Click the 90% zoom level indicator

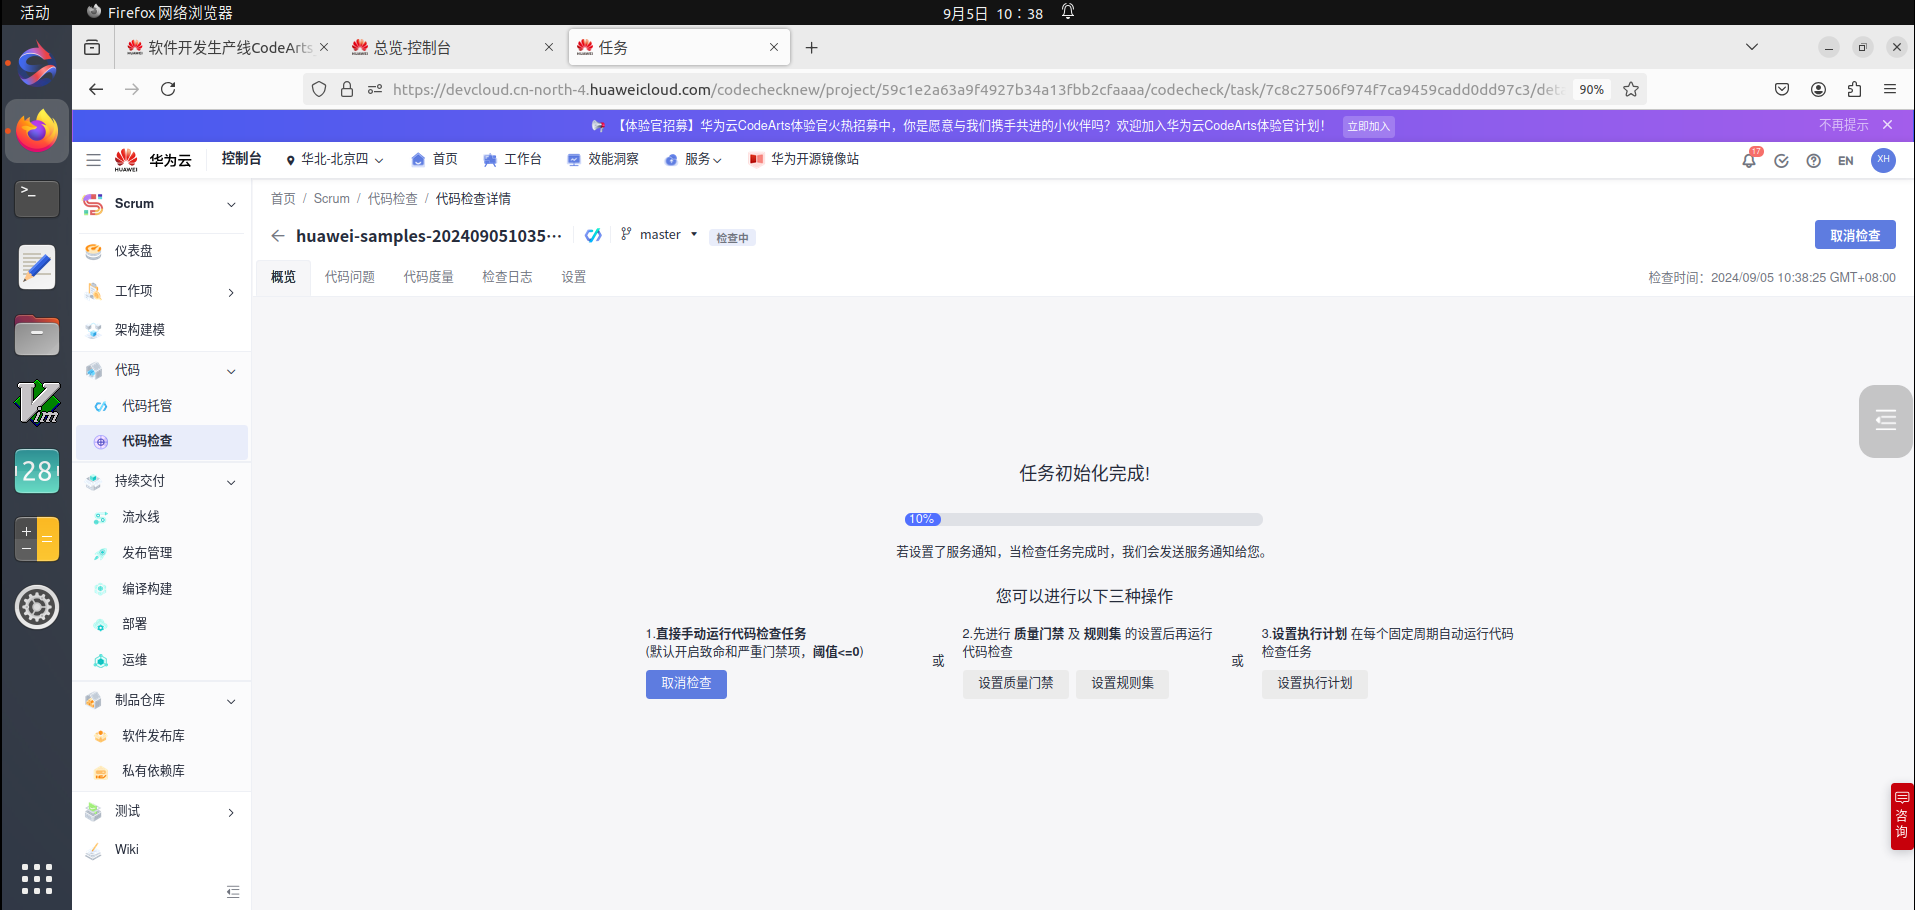tap(1591, 89)
